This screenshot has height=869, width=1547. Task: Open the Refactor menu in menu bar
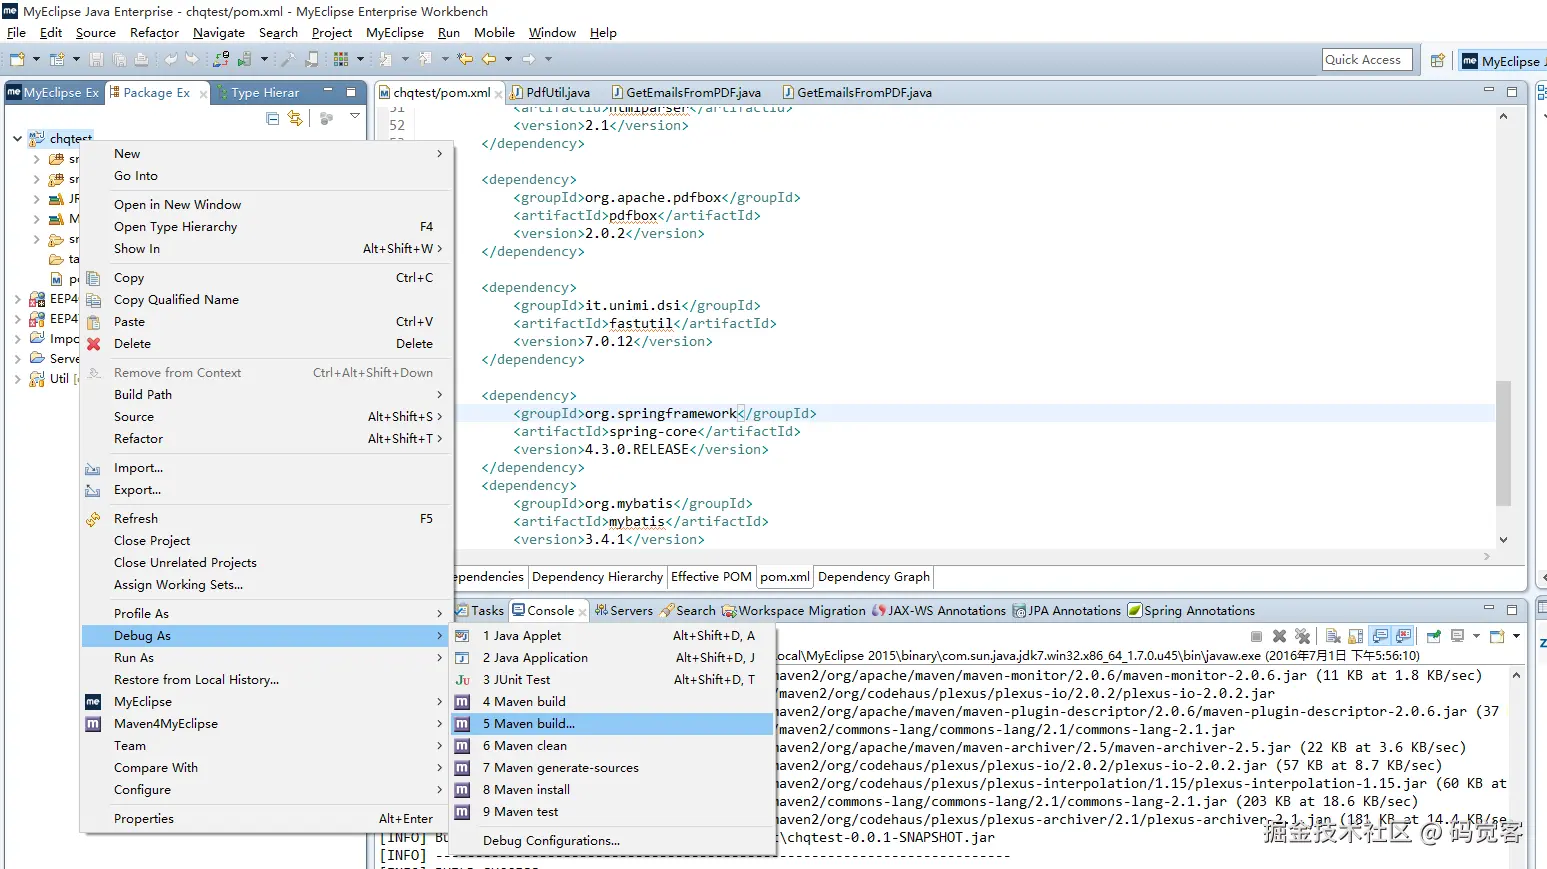(x=154, y=33)
